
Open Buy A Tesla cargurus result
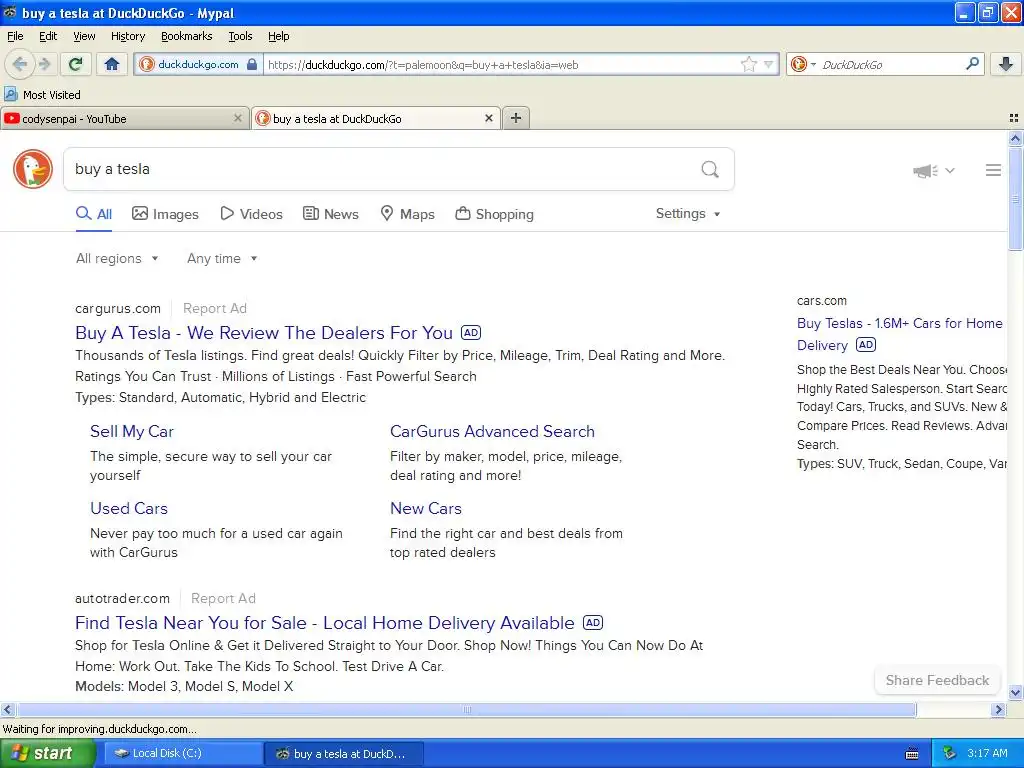pos(264,333)
